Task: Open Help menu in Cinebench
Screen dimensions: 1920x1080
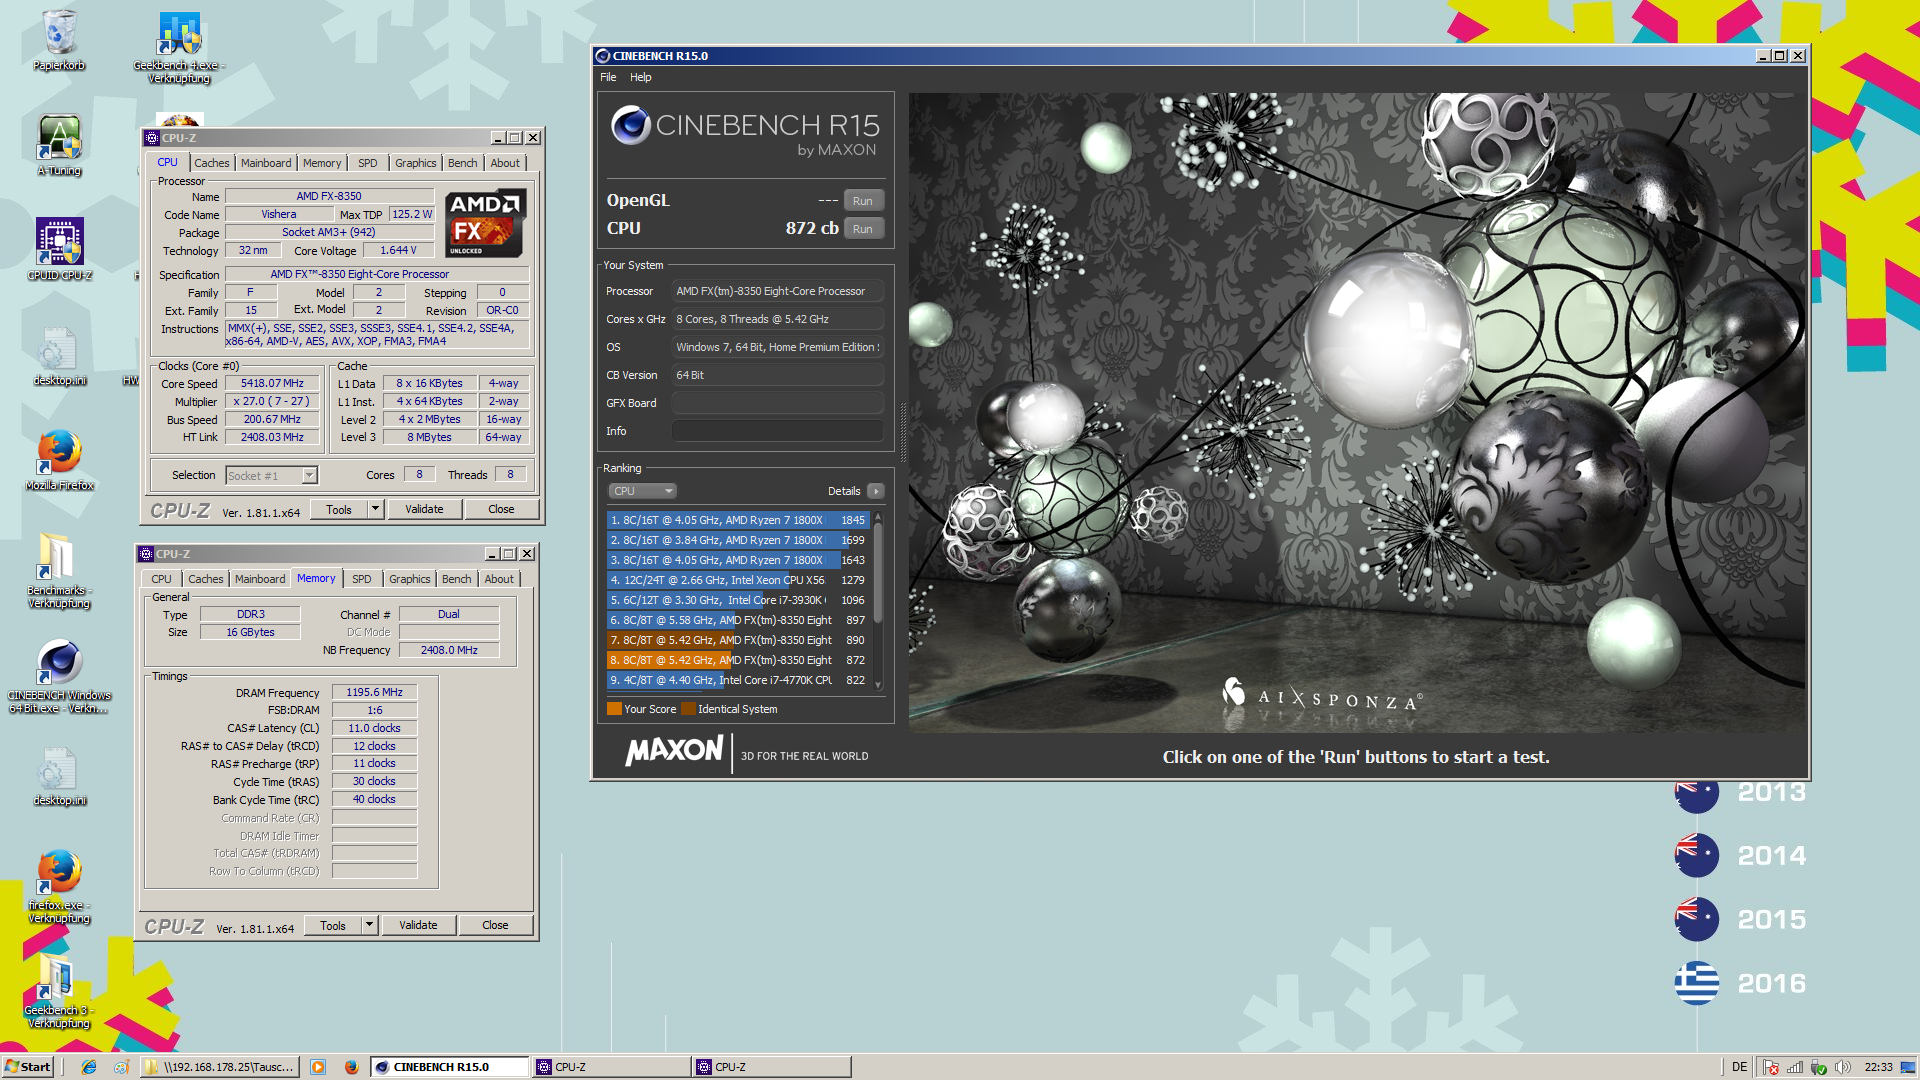Action: coord(640,77)
